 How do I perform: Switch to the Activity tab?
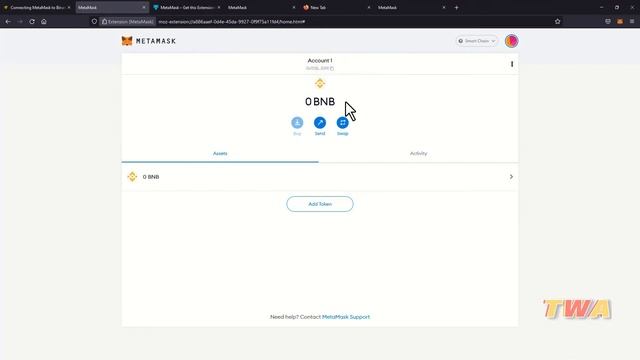coord(418,153)
